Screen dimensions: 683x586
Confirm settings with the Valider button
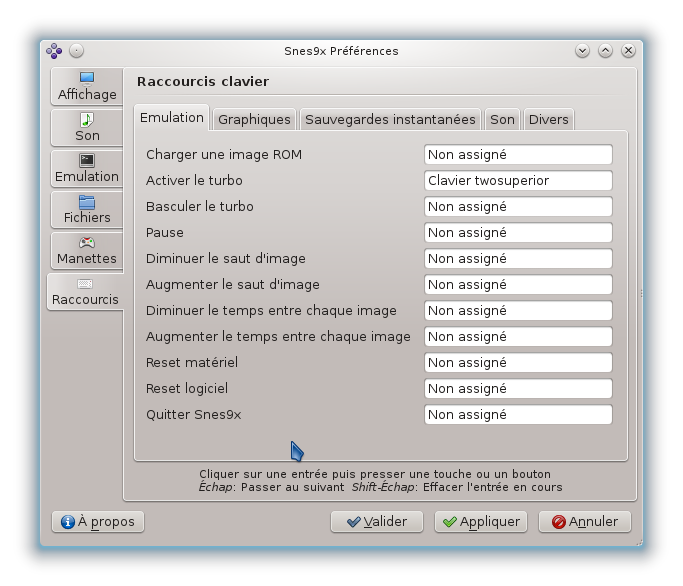pos(377,522)
